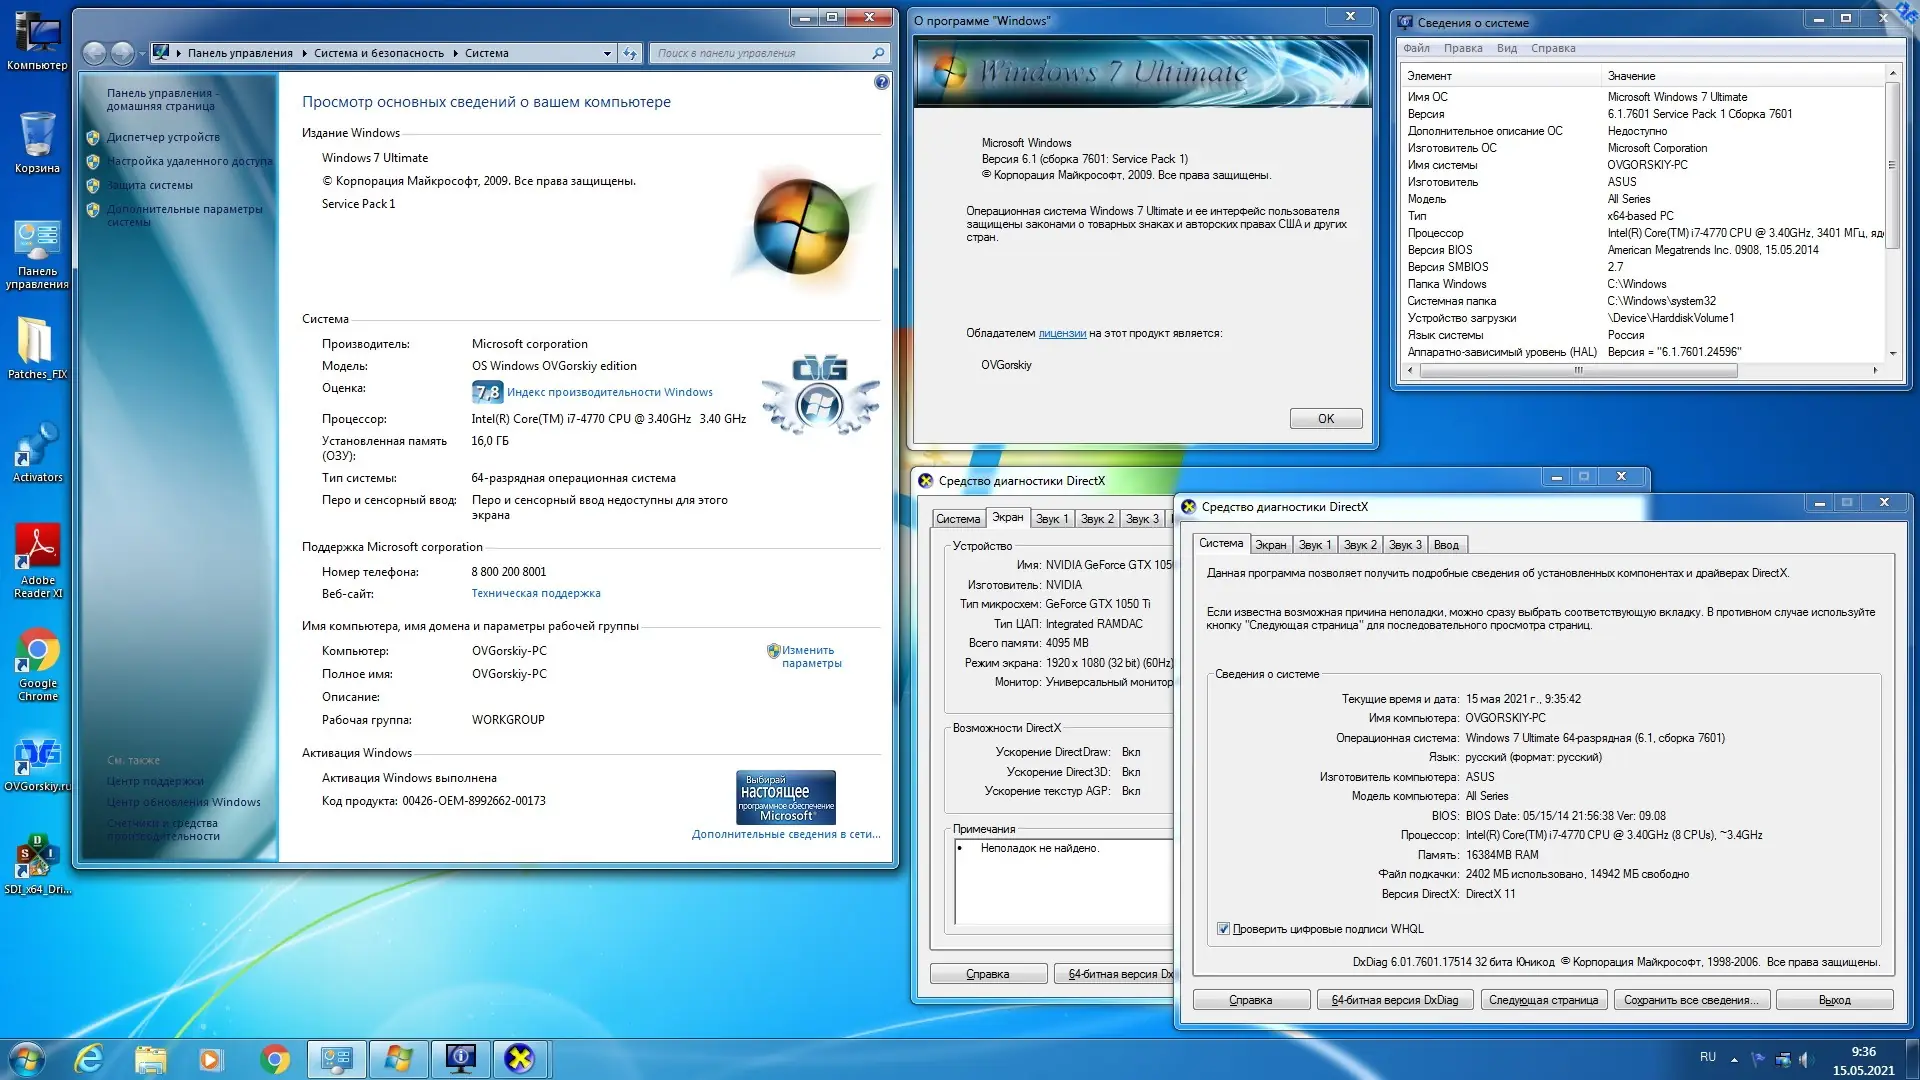Launch Internet Explorer from the taskbar
The height and width of the screenshot is (1080, 1920).
coord(89,1058)
